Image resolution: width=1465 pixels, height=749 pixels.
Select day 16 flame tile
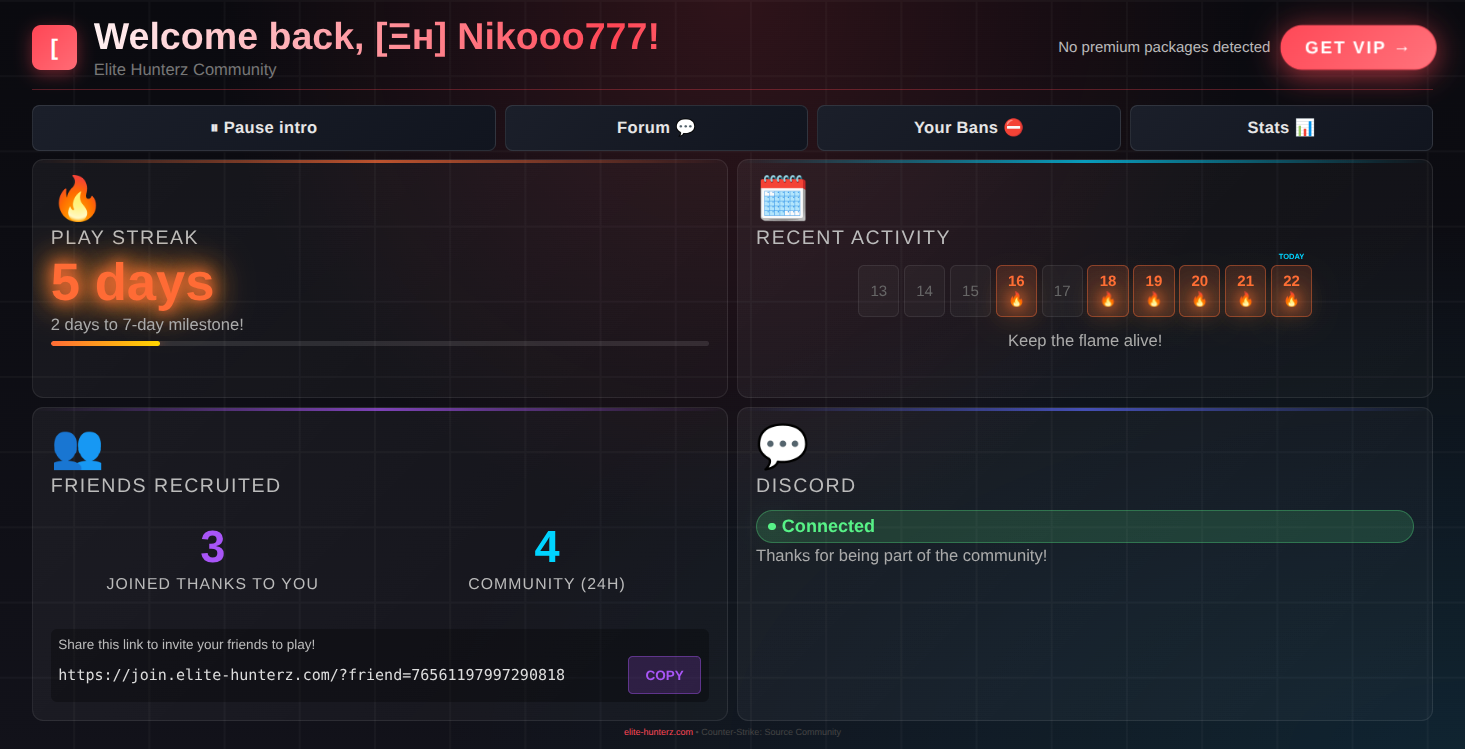point(1016,291)
